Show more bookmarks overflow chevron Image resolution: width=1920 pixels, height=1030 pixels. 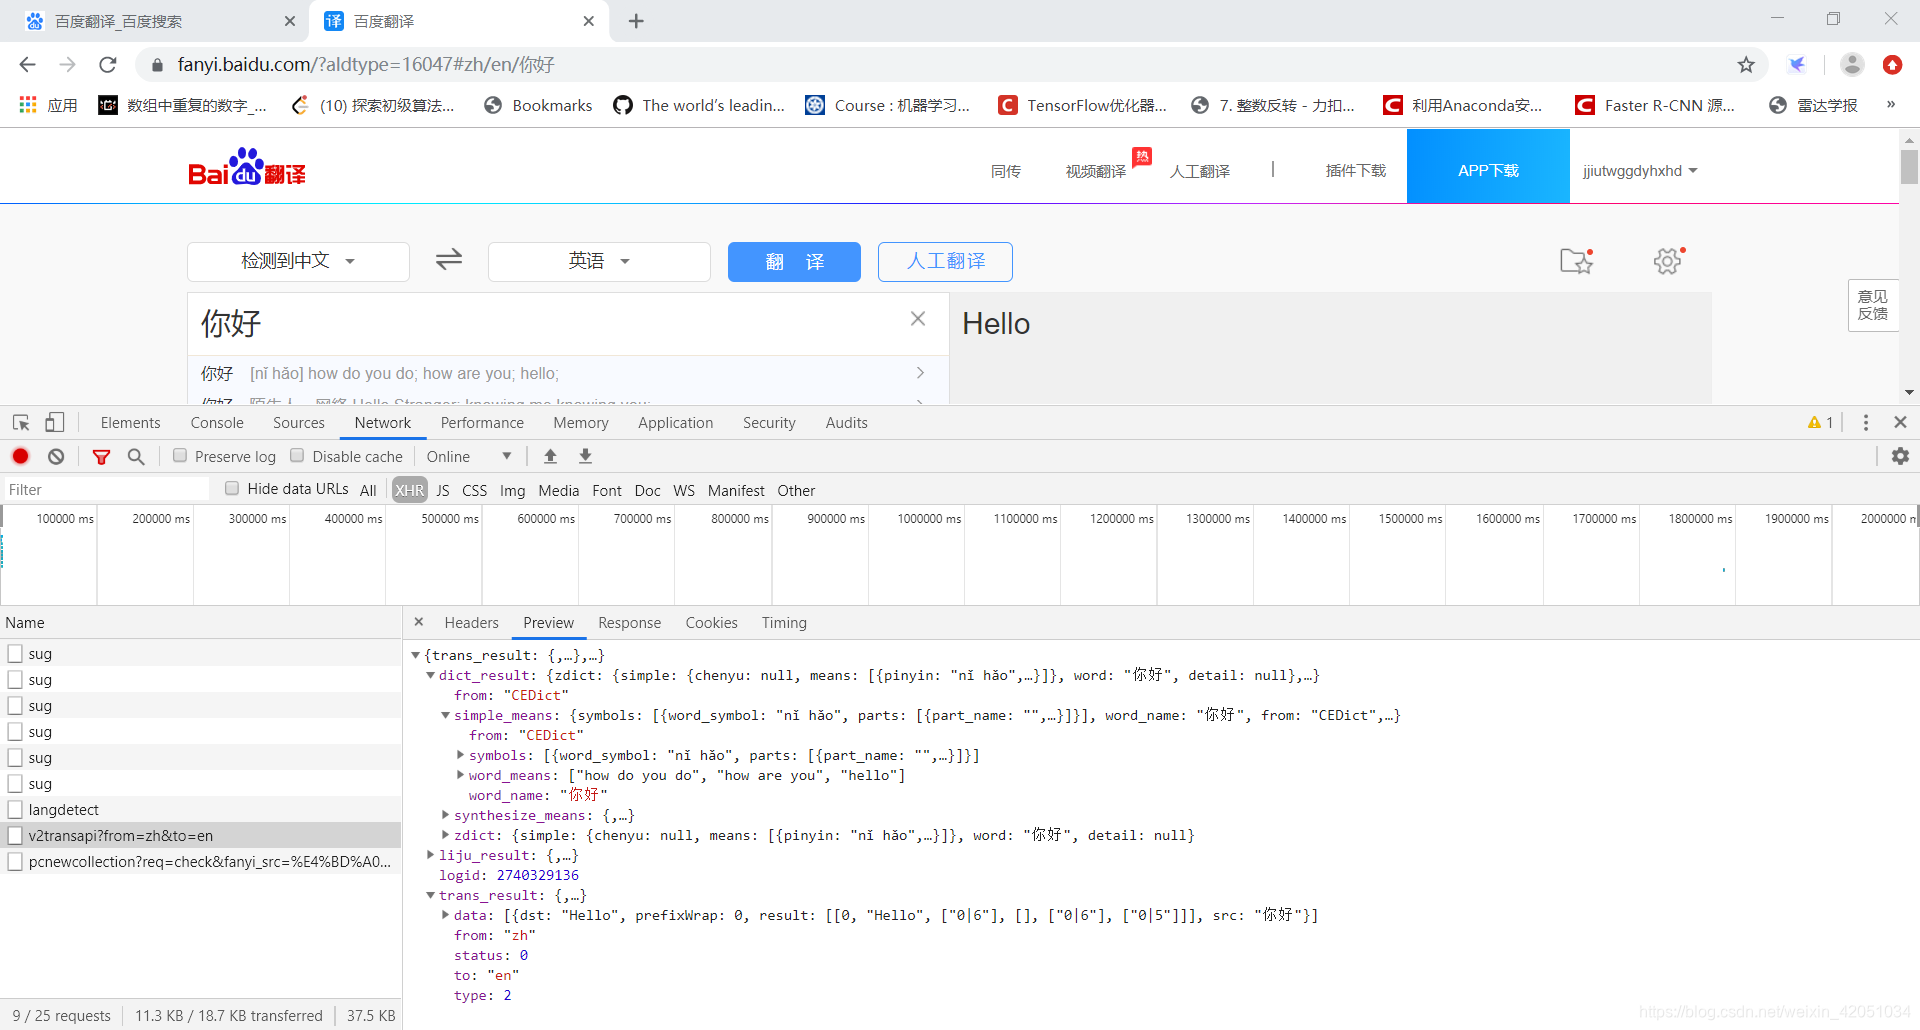tap(1891, 105)
